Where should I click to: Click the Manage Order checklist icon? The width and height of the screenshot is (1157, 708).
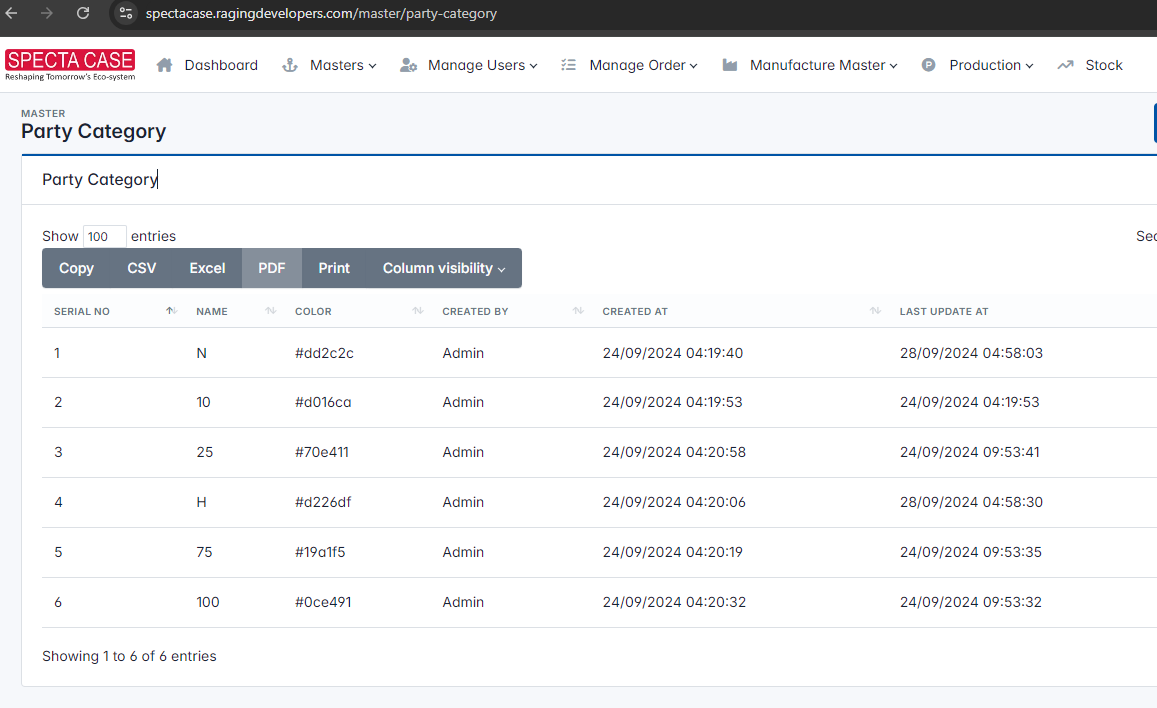click(569, 65)
